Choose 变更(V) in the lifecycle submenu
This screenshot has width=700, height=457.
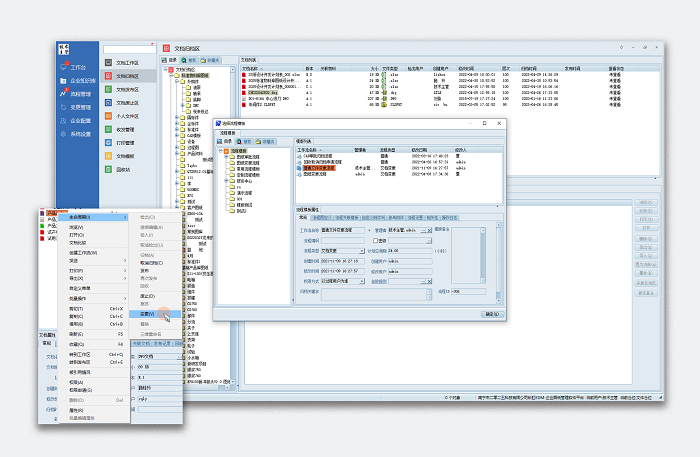click(154, 314)
